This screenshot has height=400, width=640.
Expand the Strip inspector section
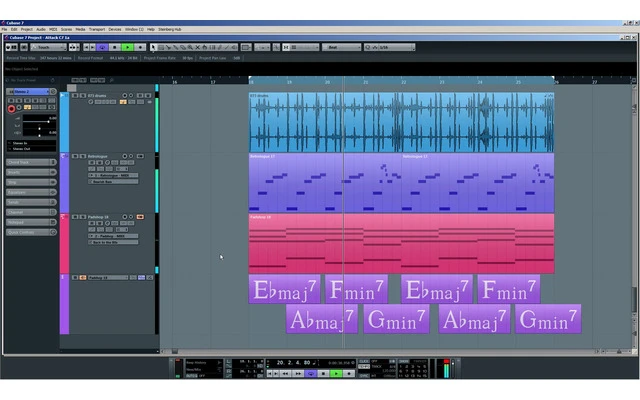[x=31, y=182]
